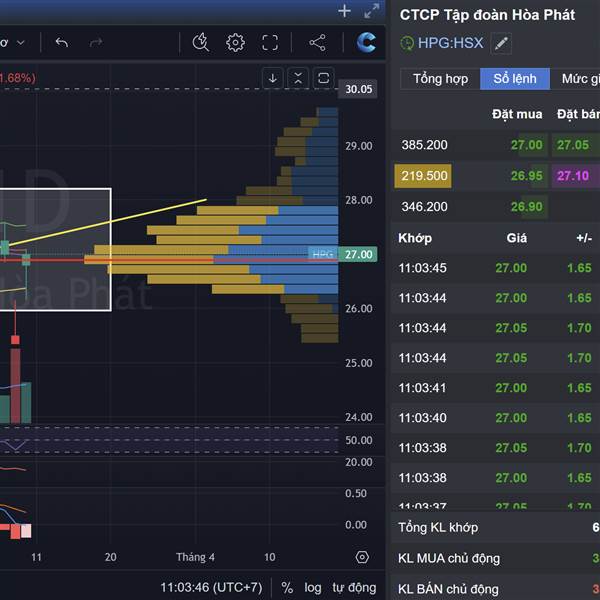Click the 219.500 highlighted volume cell
The width and height of the screenshot is (600, 600).
[423, 176]
